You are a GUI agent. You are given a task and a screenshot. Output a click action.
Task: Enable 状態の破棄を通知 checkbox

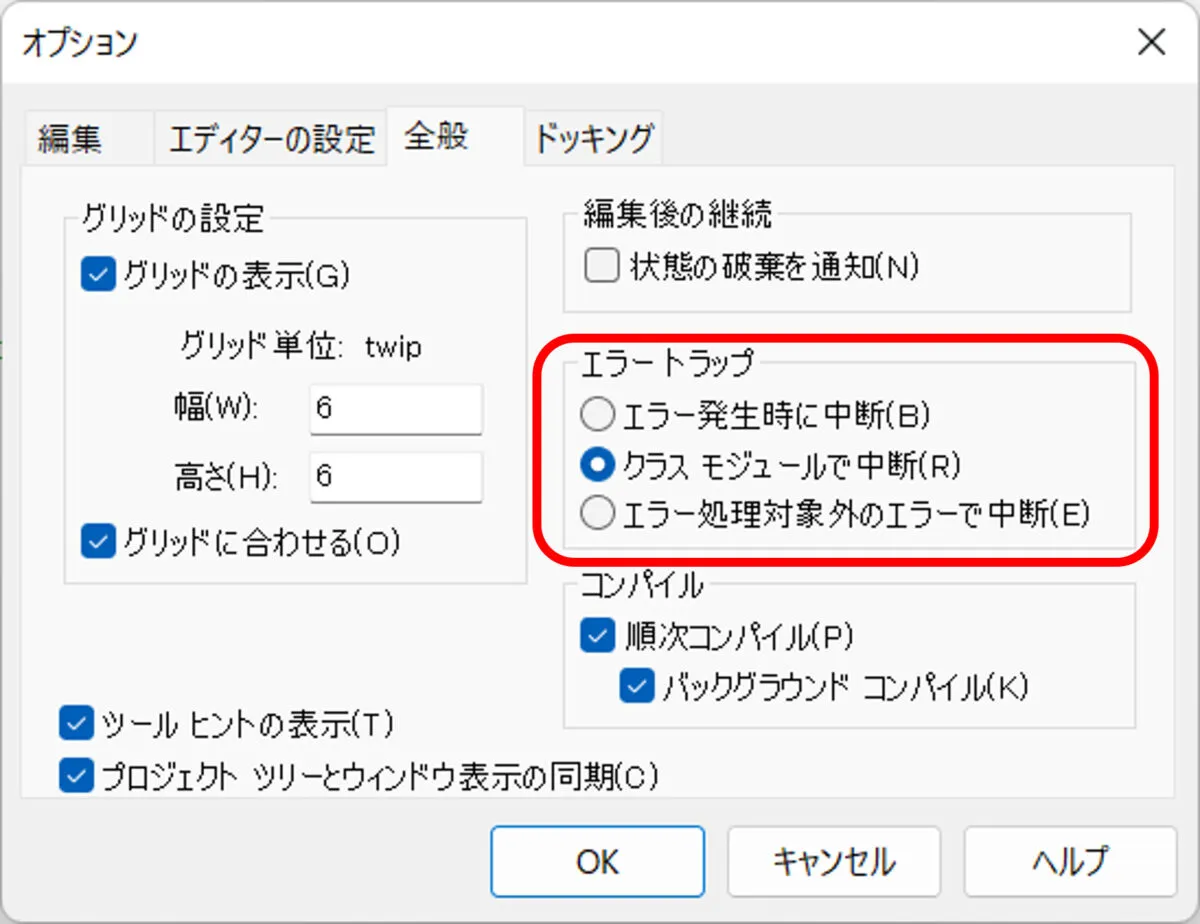(x=601, y=266)
